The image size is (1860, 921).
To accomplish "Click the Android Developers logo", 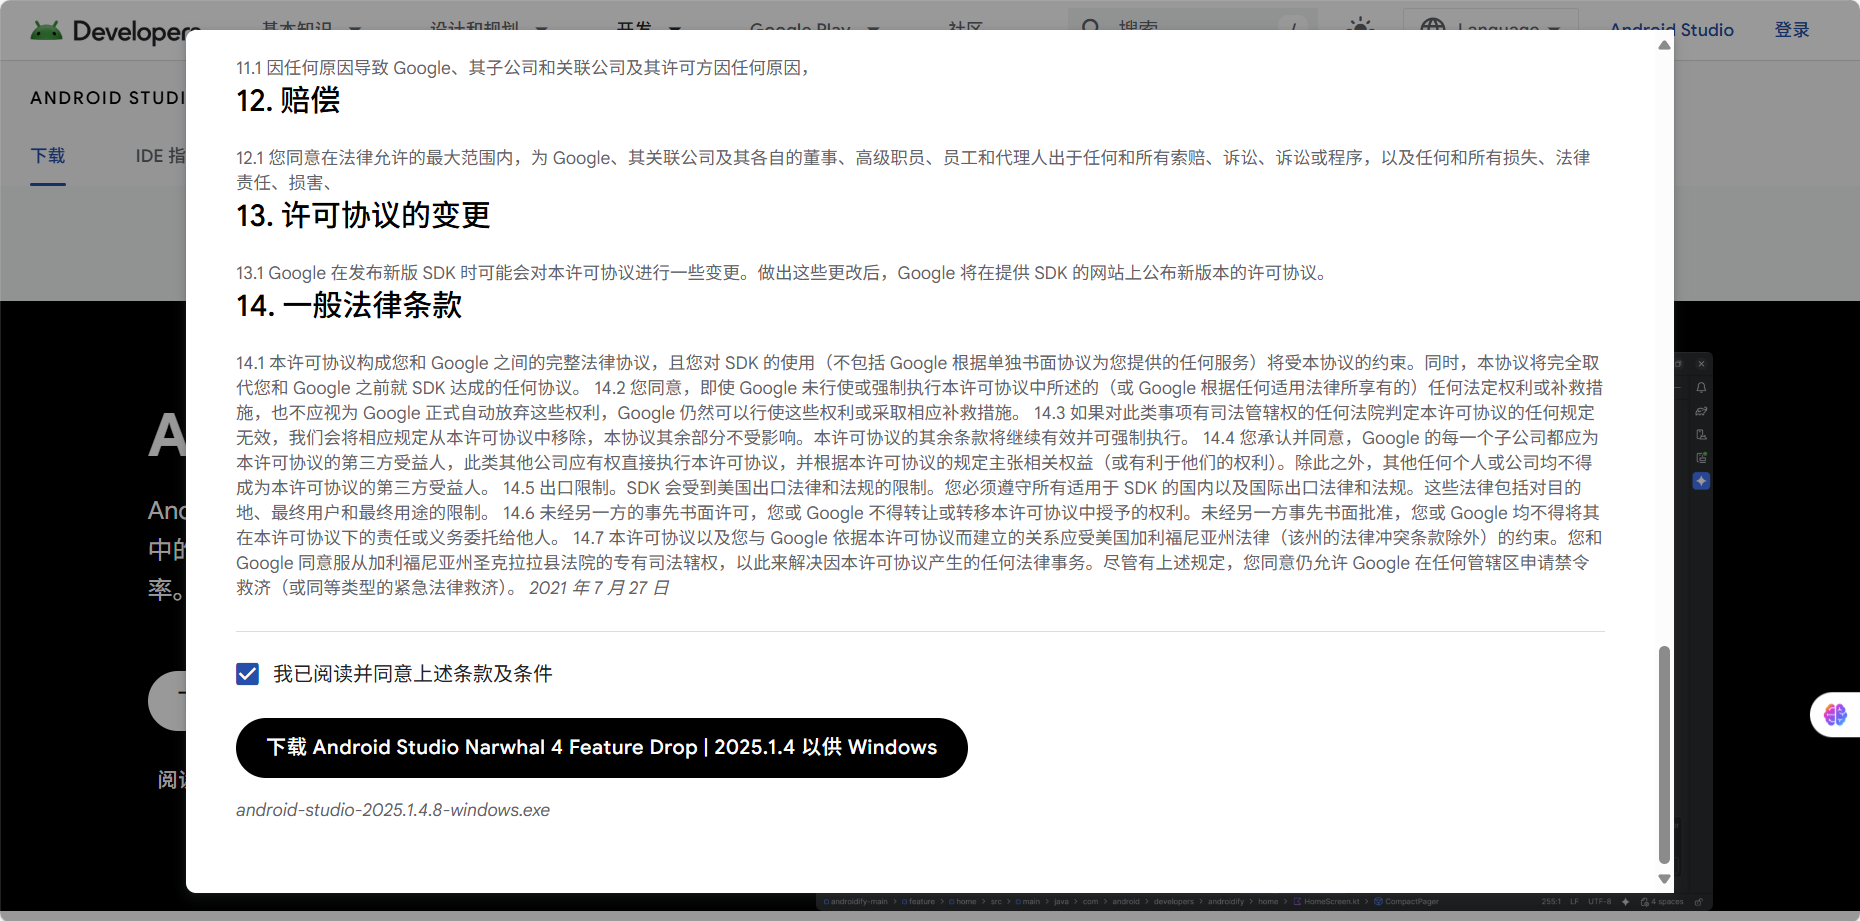I will tap(115, 31).
